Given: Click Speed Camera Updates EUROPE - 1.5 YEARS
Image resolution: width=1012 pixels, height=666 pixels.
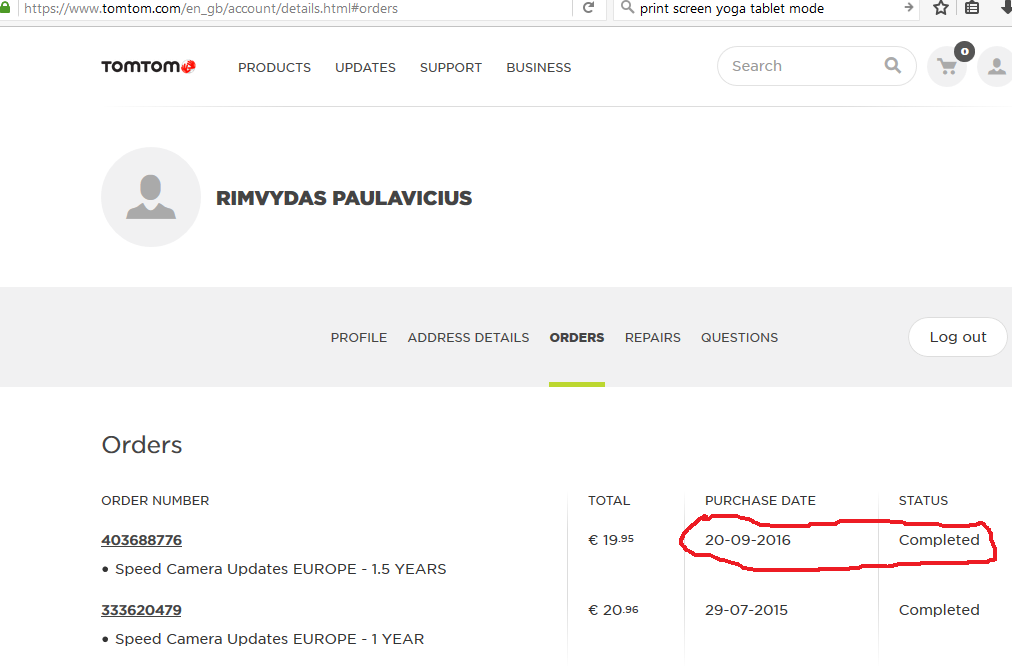Looking at the screenshot, I should pos(280,569).
